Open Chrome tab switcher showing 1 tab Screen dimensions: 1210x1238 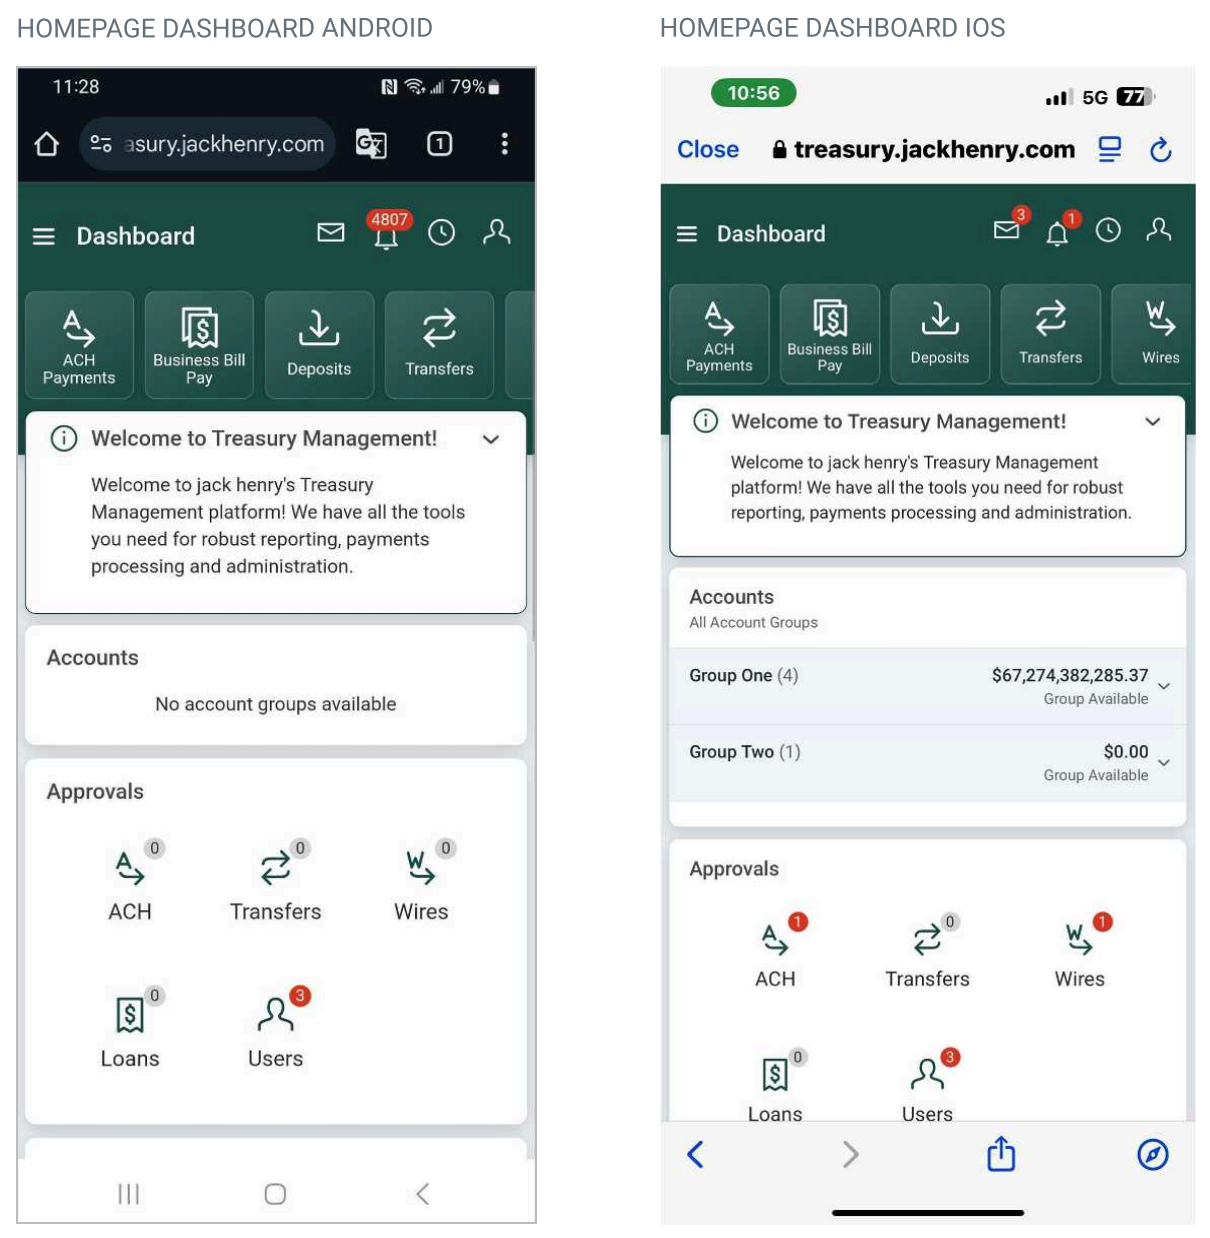439,144
